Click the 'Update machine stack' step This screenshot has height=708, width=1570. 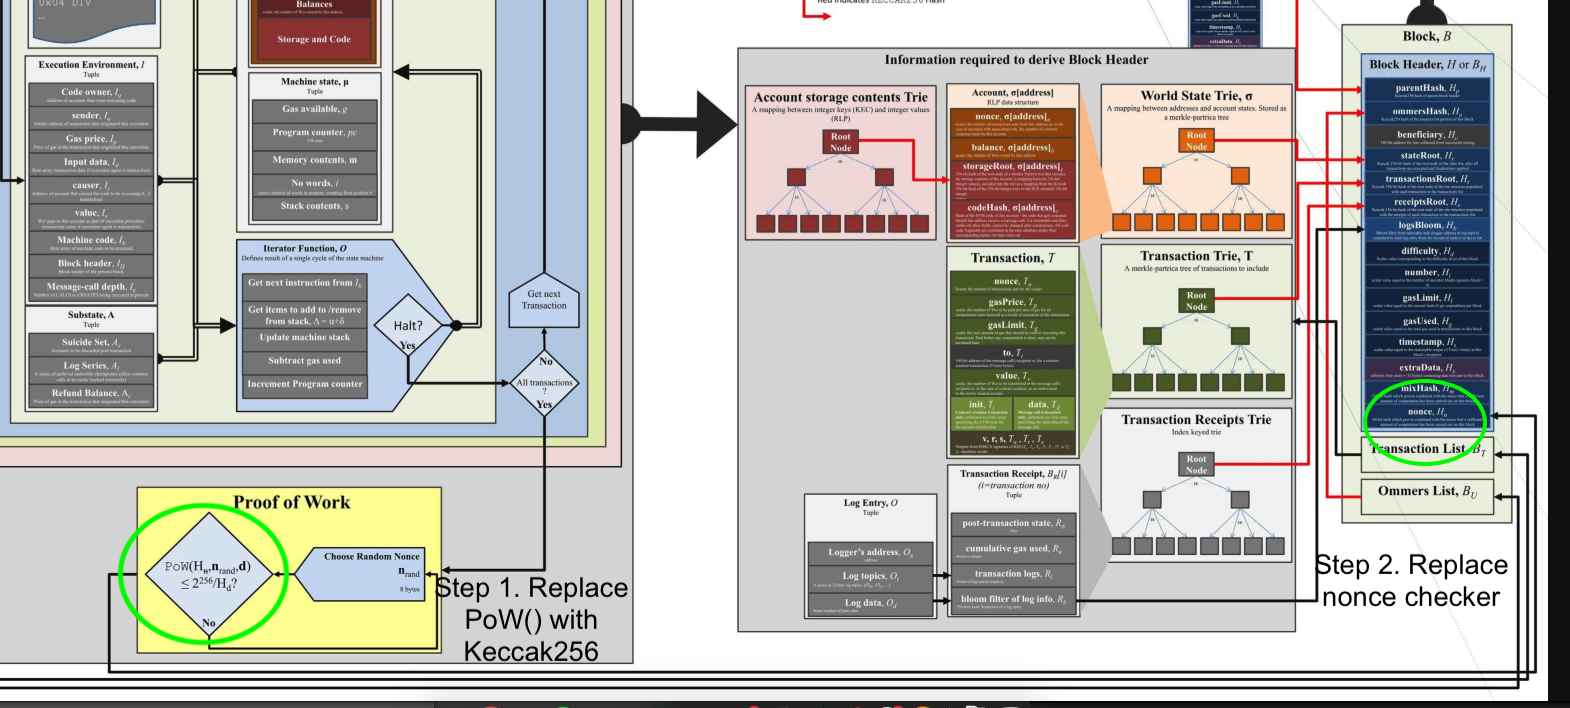[304, 338]
